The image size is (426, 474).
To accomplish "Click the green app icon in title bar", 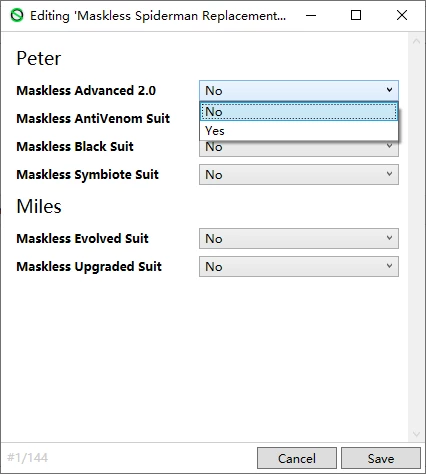I will tap(17, 15).
